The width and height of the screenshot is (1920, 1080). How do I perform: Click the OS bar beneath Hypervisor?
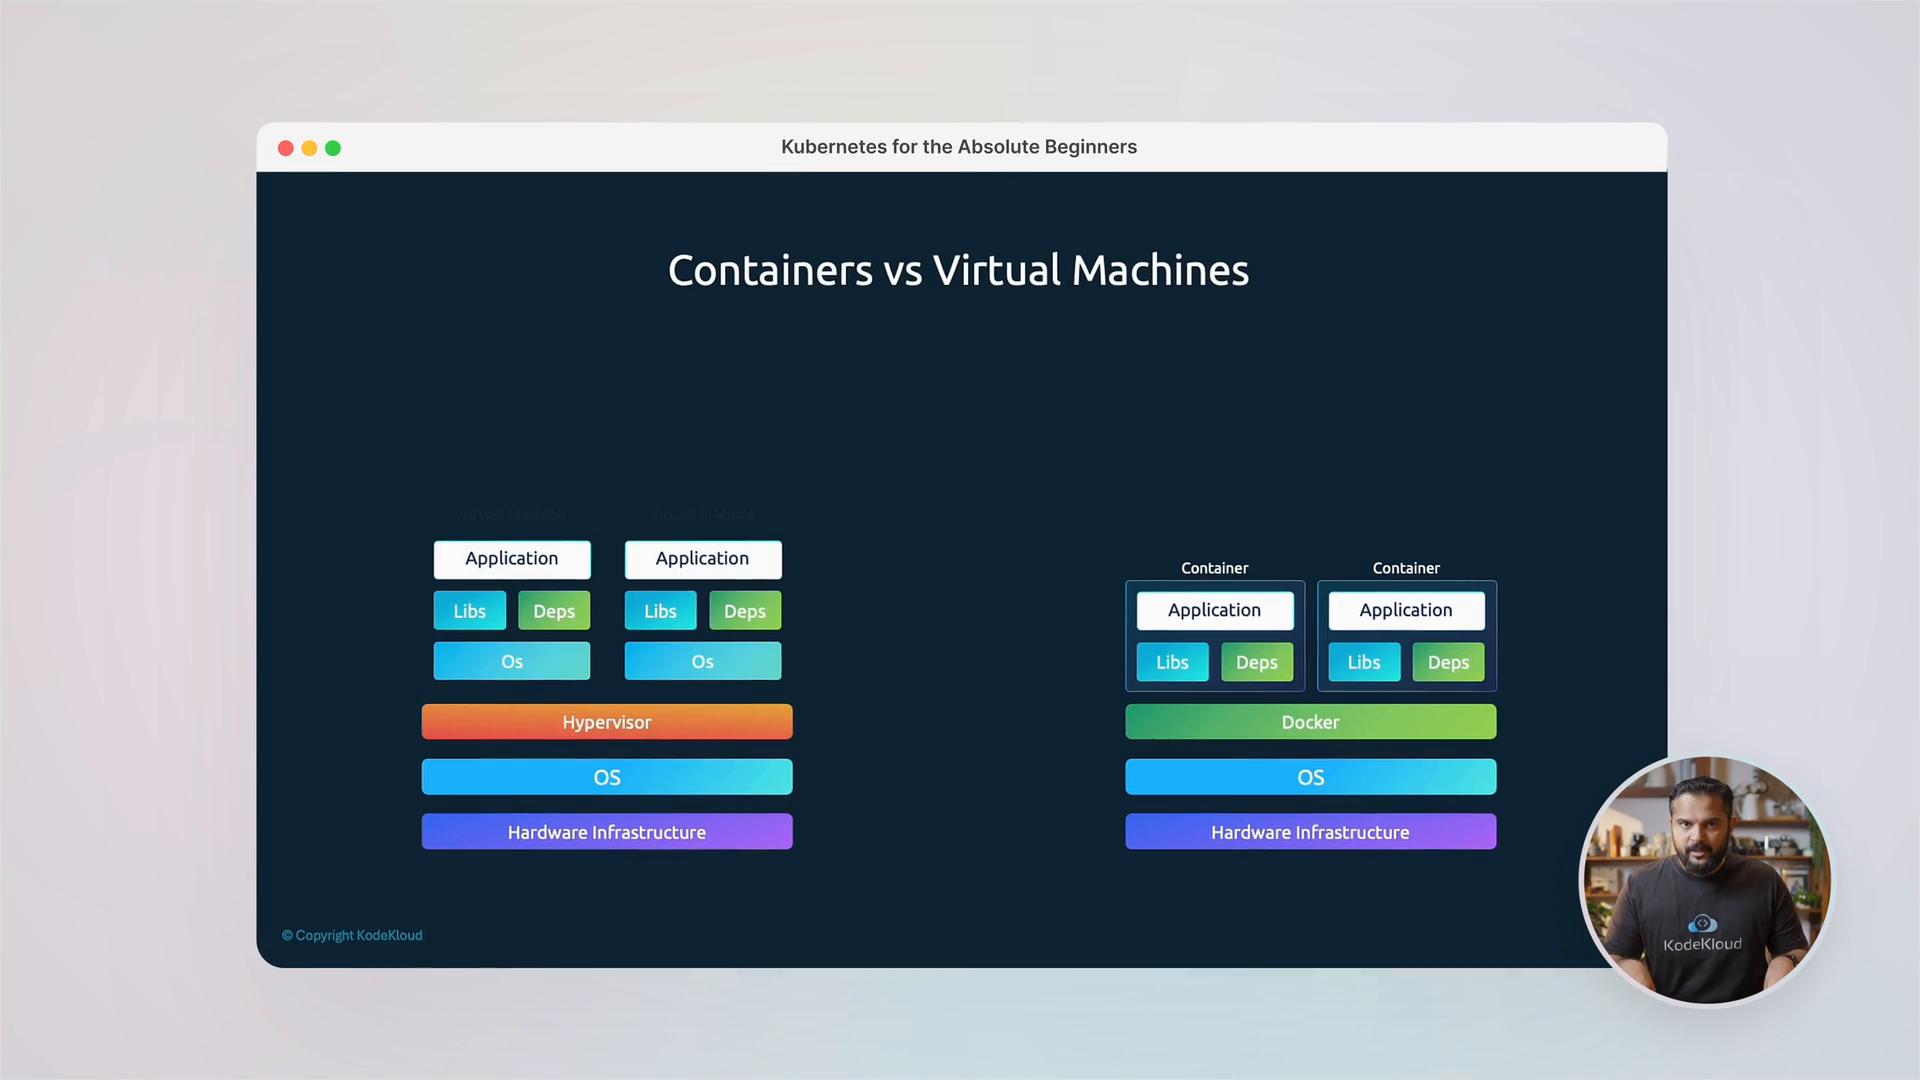(607, 777)
